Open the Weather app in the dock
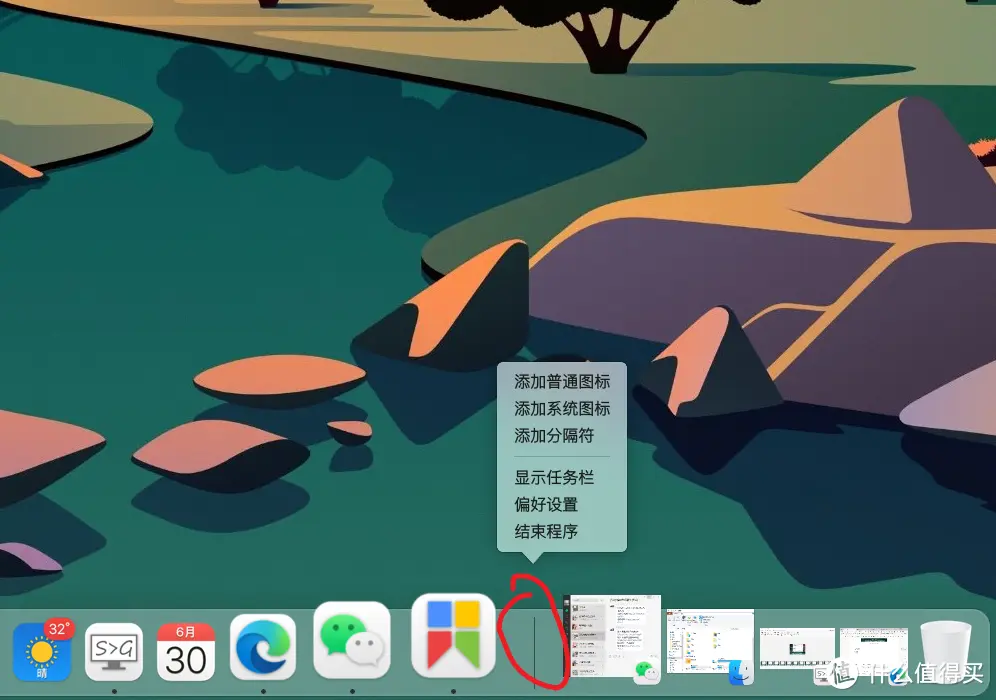 [41, 651]
